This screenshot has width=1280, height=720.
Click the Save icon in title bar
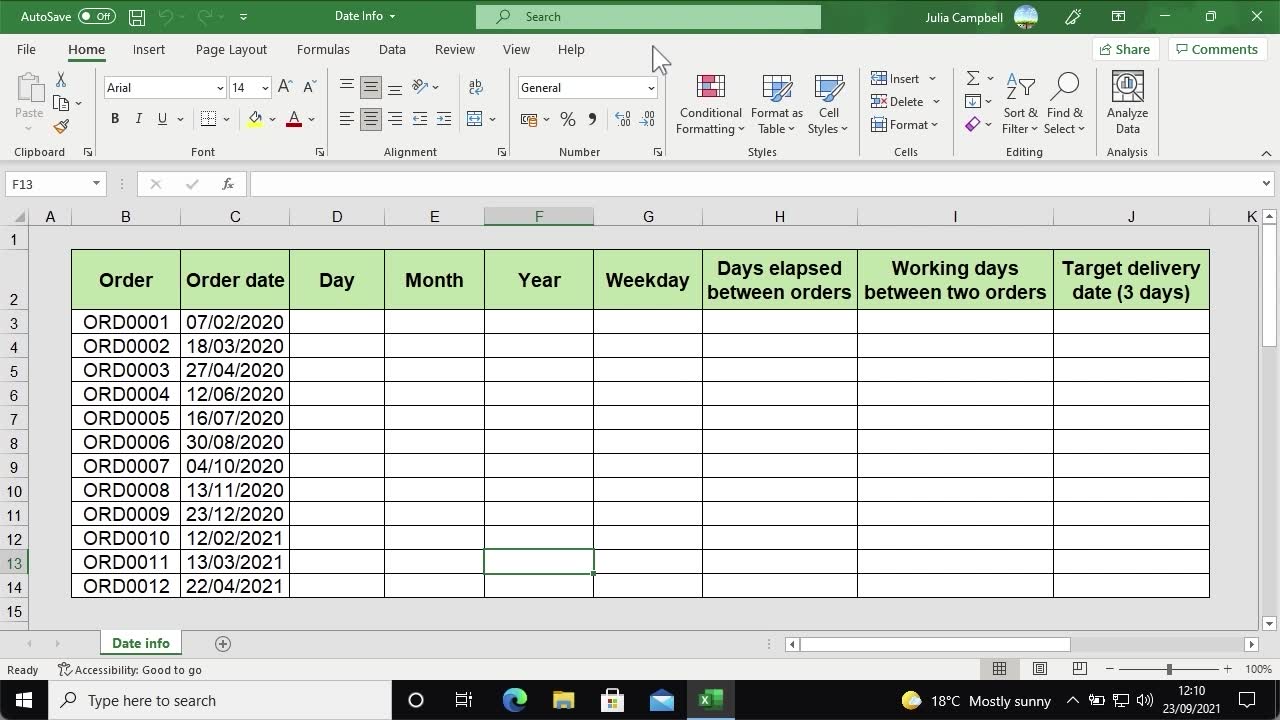pyautogui.click(x=137, y=17)
